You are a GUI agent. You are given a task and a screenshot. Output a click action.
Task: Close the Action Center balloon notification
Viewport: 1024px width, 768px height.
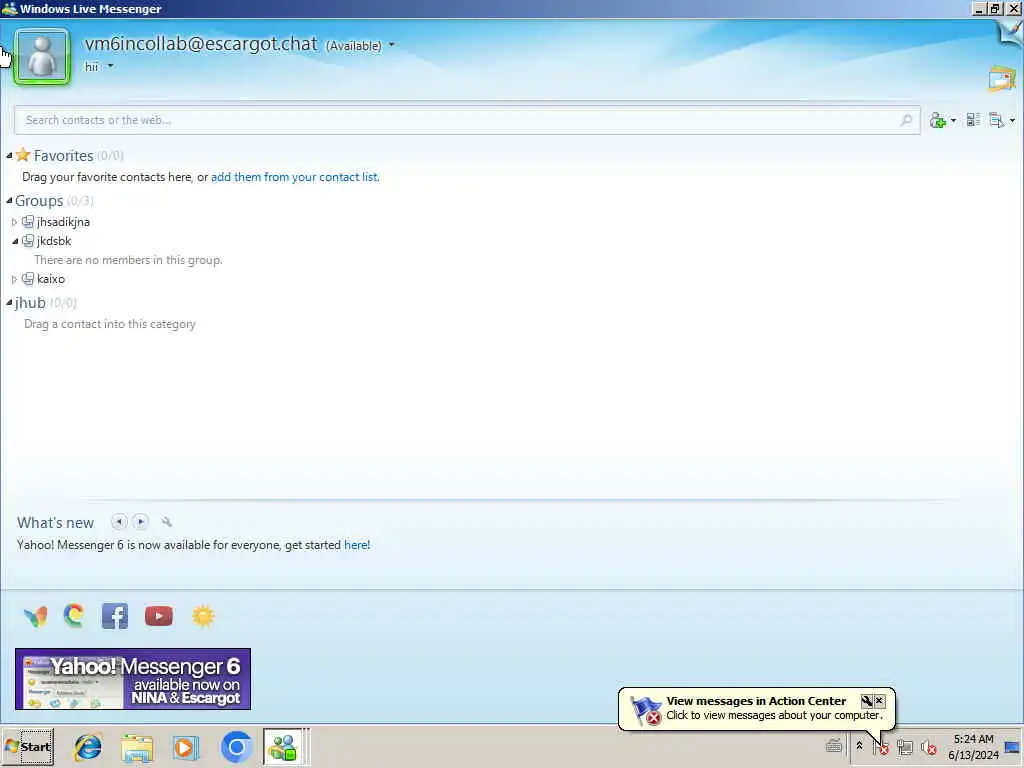click(880, 701)
